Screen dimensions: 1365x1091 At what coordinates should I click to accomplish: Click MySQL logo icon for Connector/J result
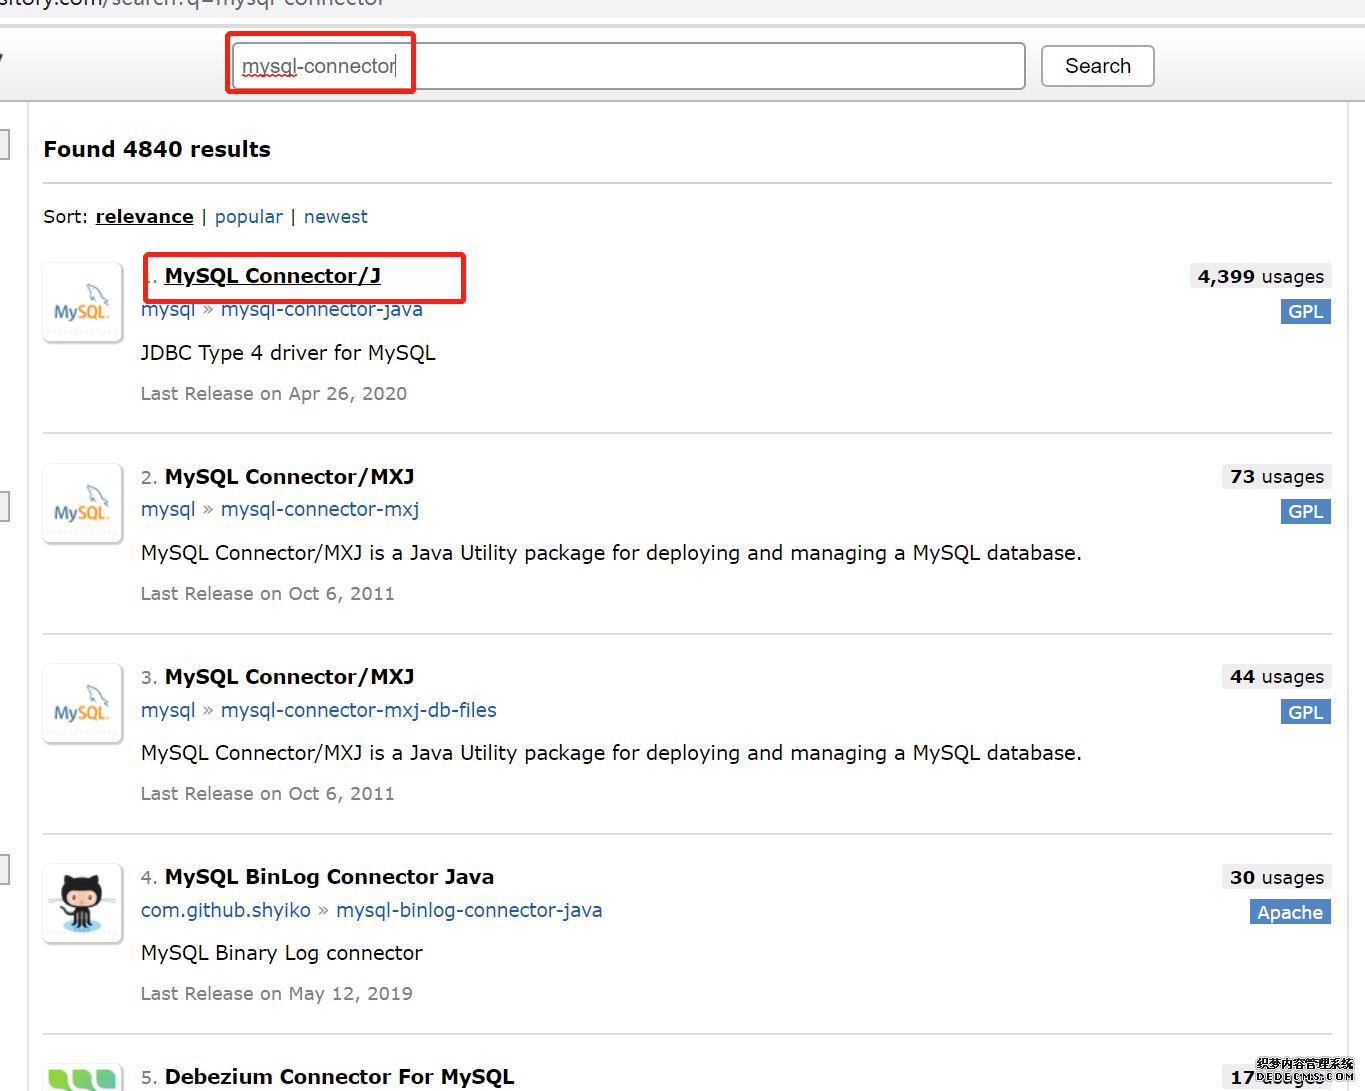click(82, 303)
